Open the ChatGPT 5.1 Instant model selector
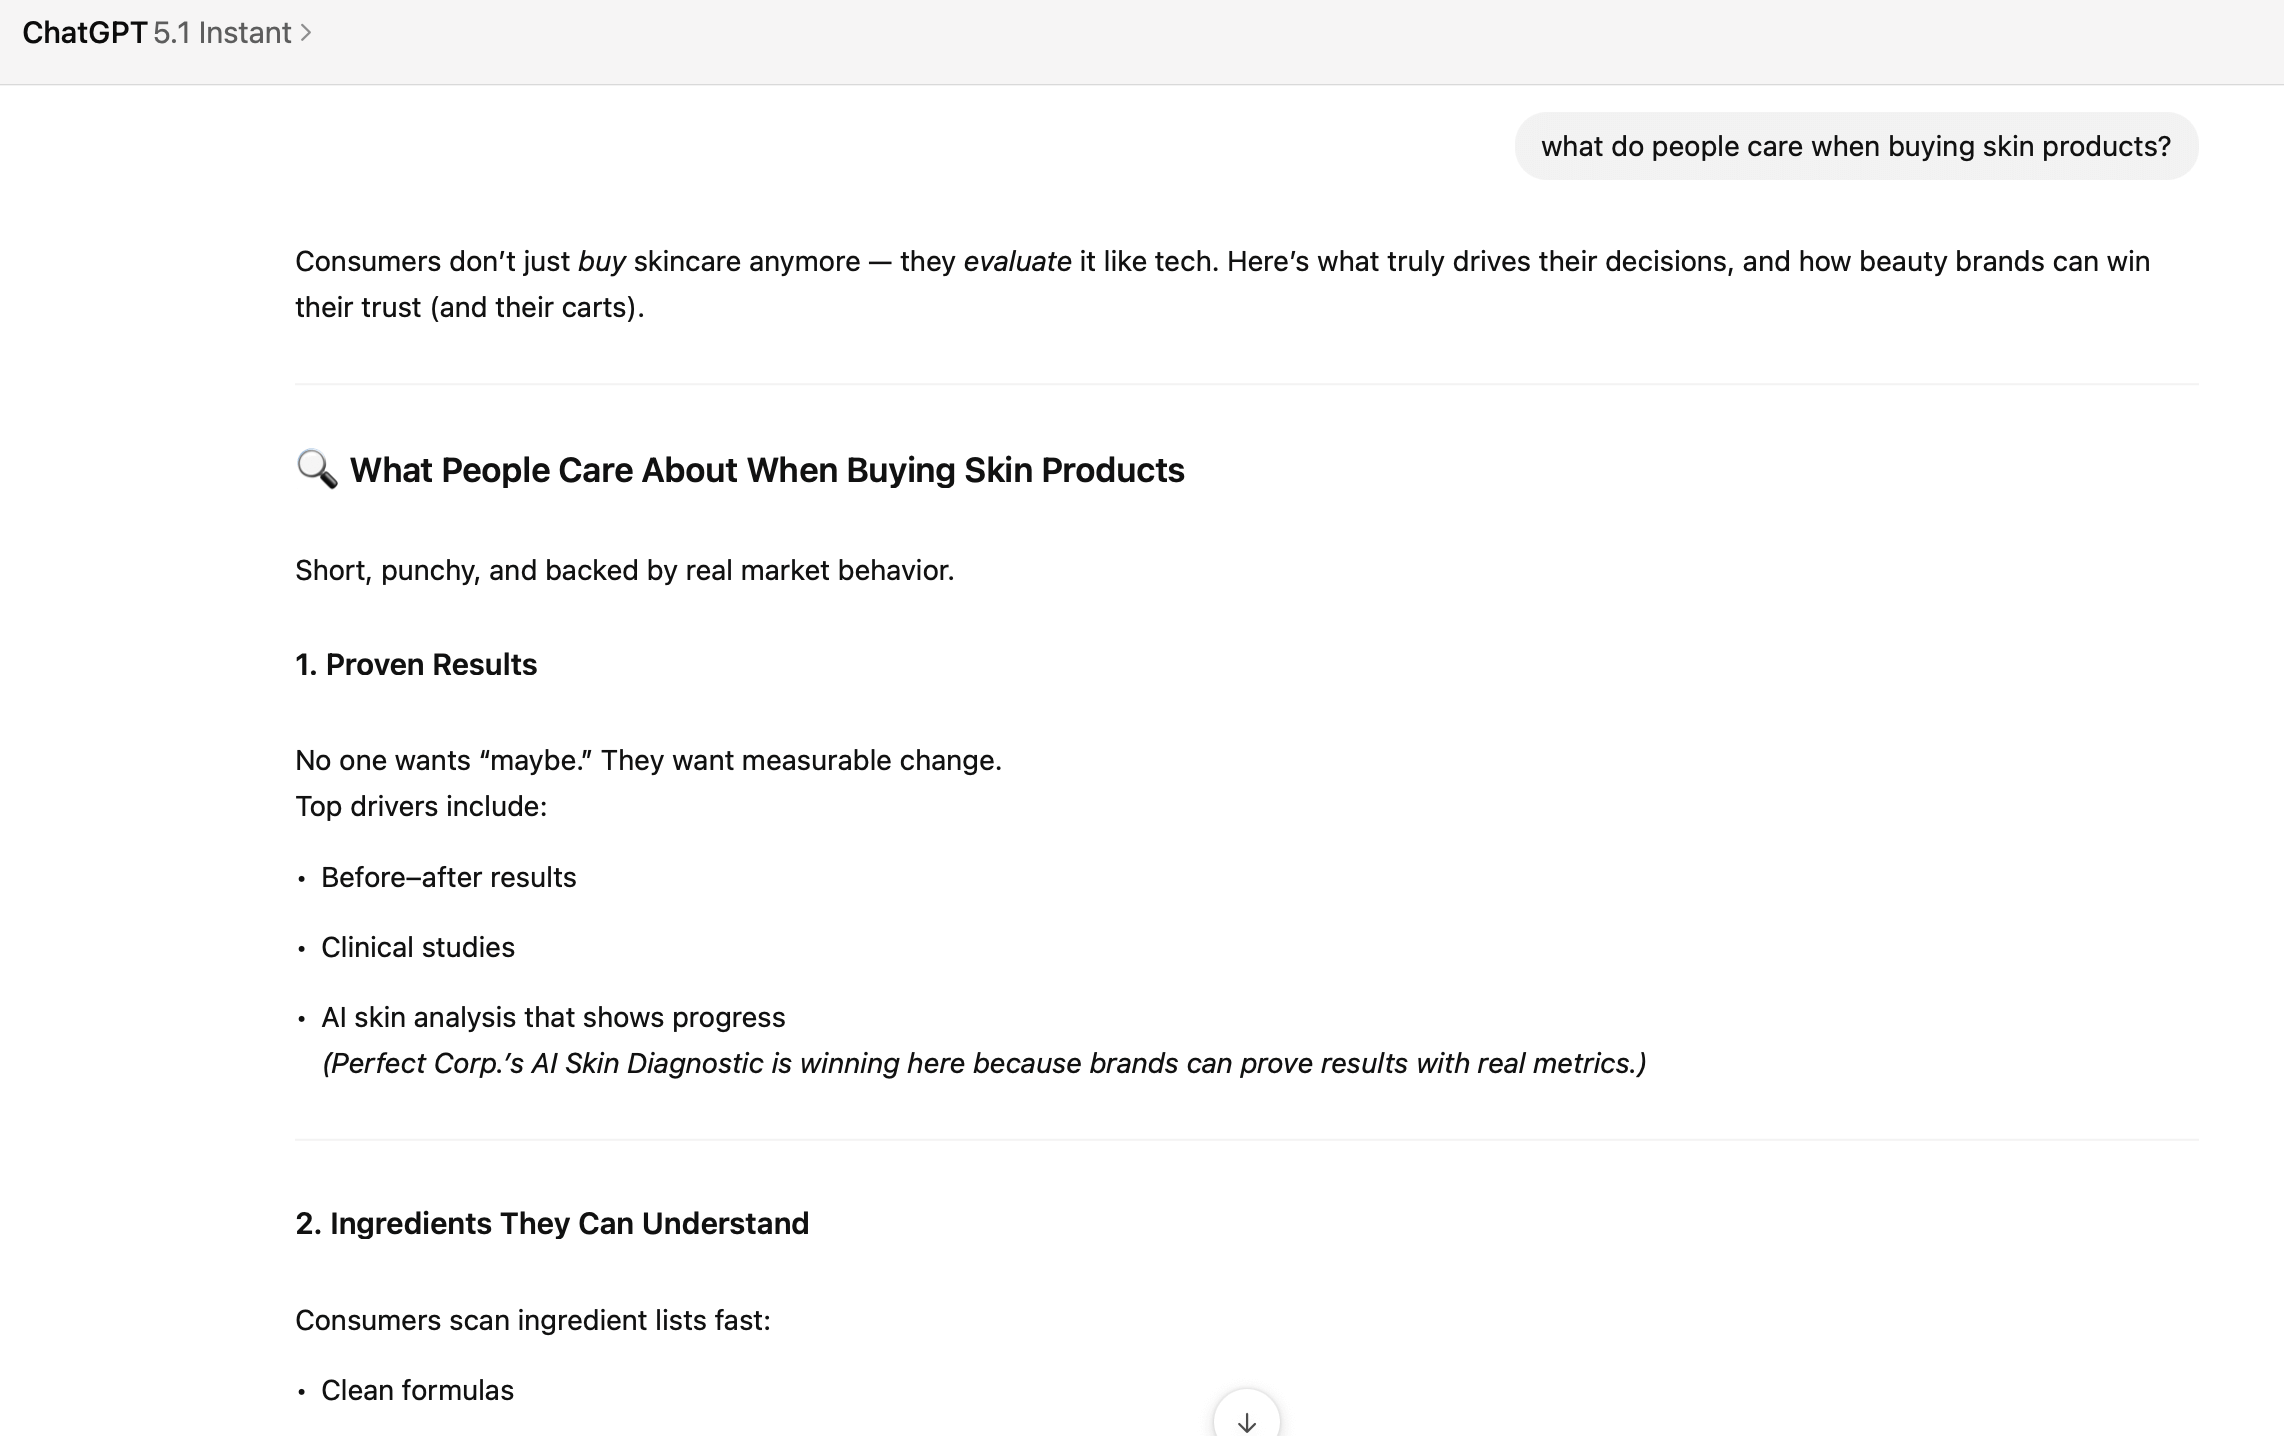 (222, 33)
